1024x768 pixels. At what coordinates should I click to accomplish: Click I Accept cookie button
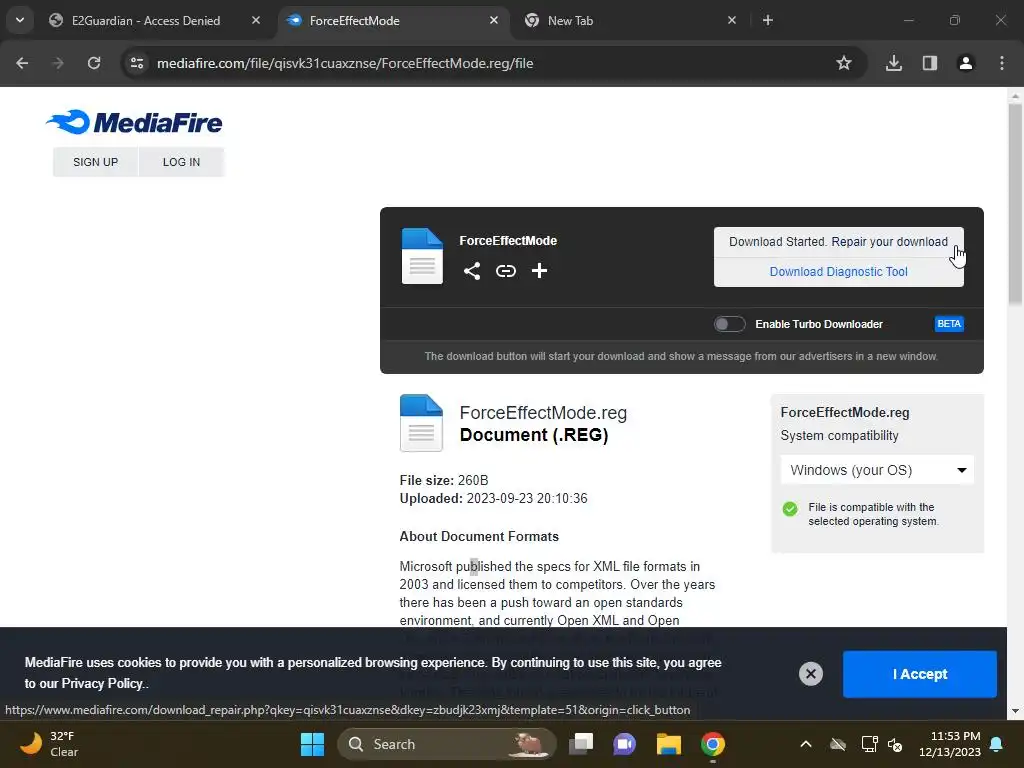click(x=920, y=674)
